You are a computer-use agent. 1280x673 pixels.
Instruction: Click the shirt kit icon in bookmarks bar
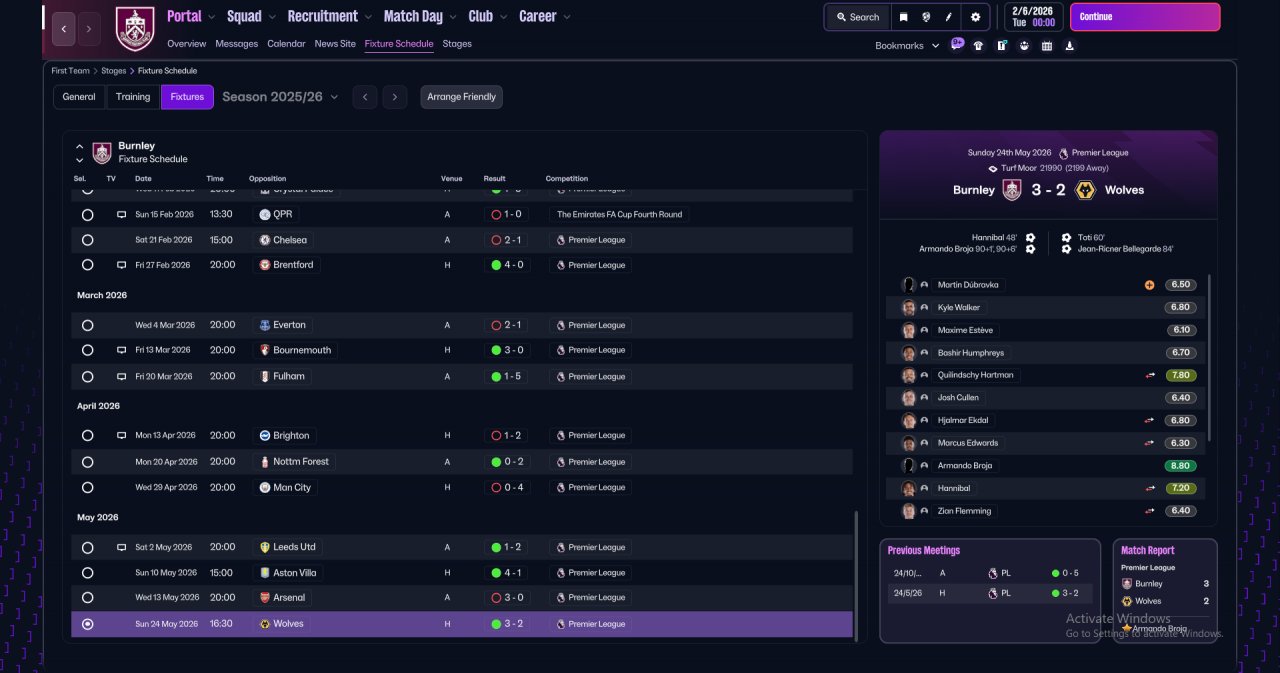pos(978,45)
